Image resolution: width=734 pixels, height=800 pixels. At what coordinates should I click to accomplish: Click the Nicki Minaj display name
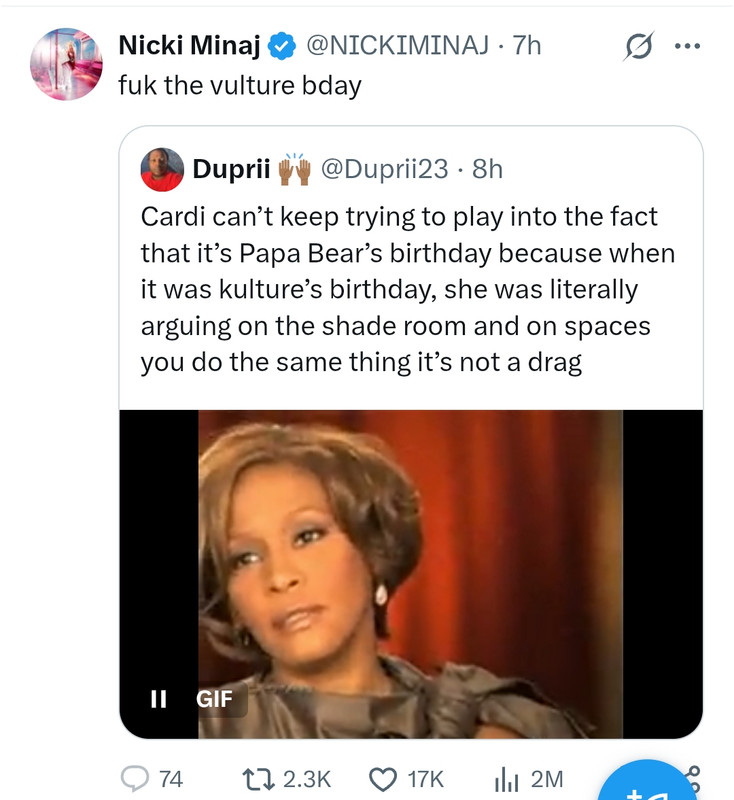190,45
